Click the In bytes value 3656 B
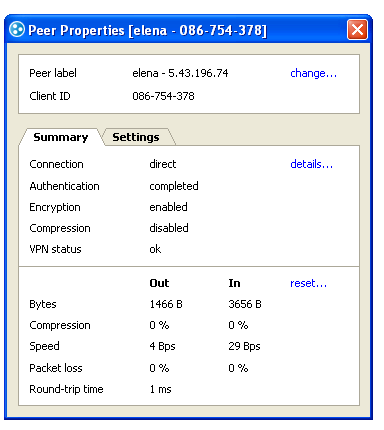Screen dimensions: 384x430 click(x=245, y=304)
